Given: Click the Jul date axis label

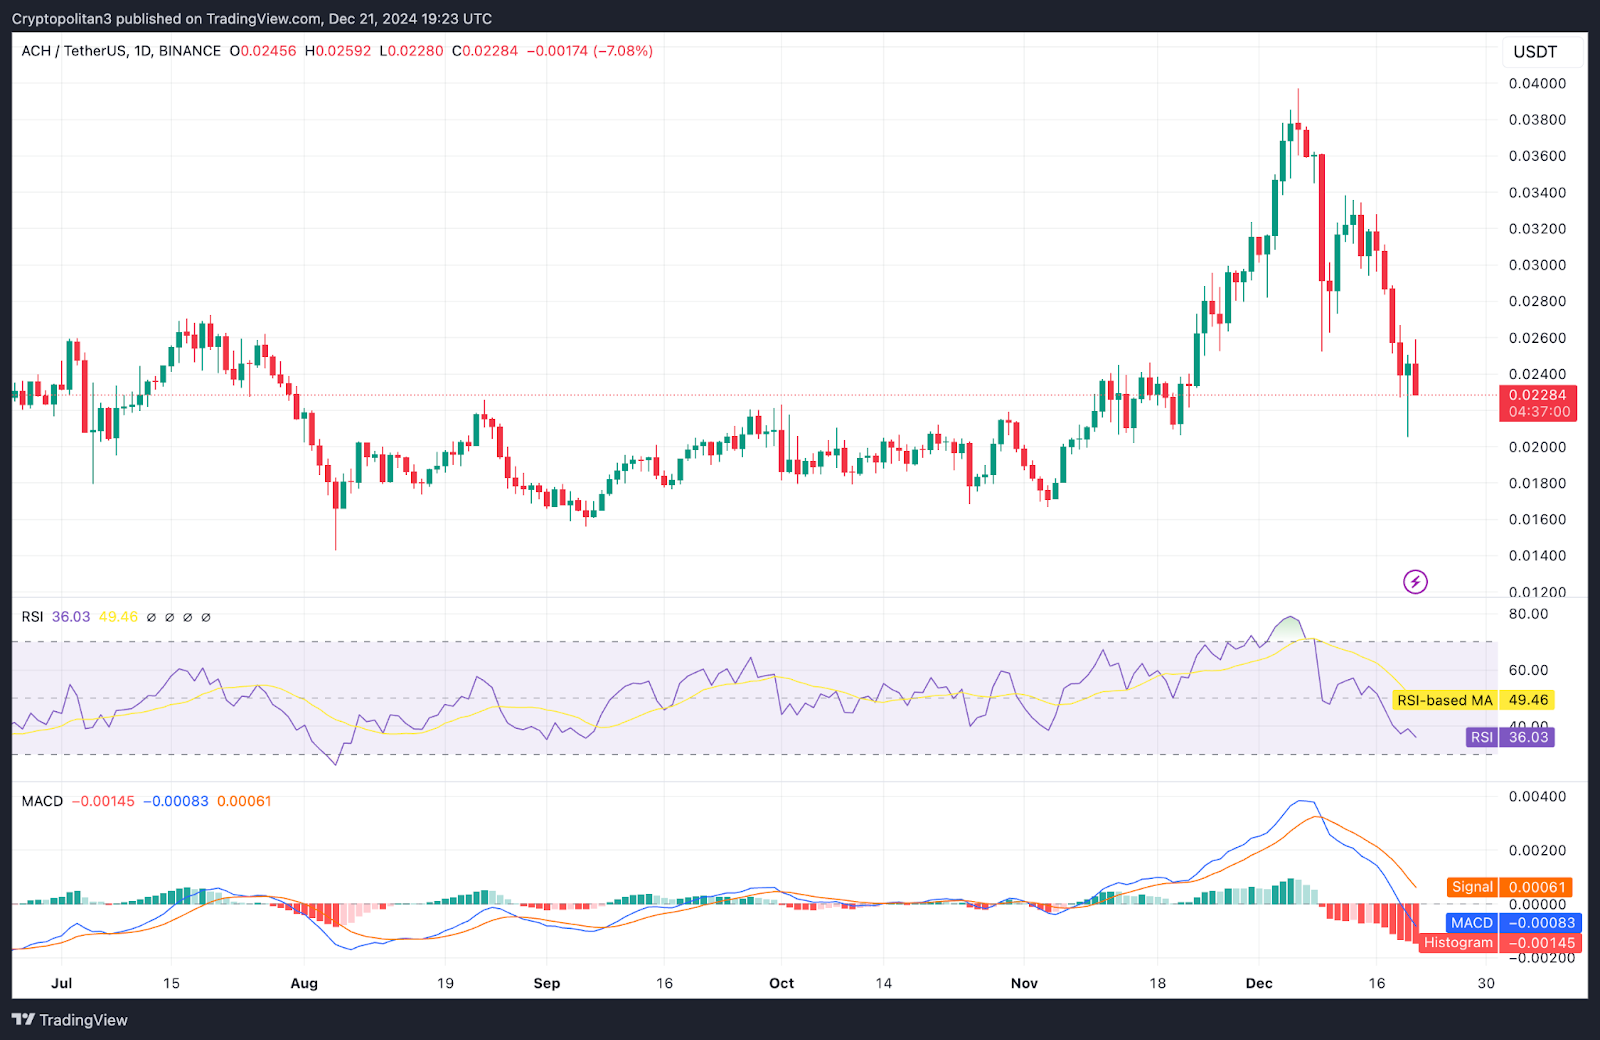Looking at the screenshot, I should (x=62, y=983).
